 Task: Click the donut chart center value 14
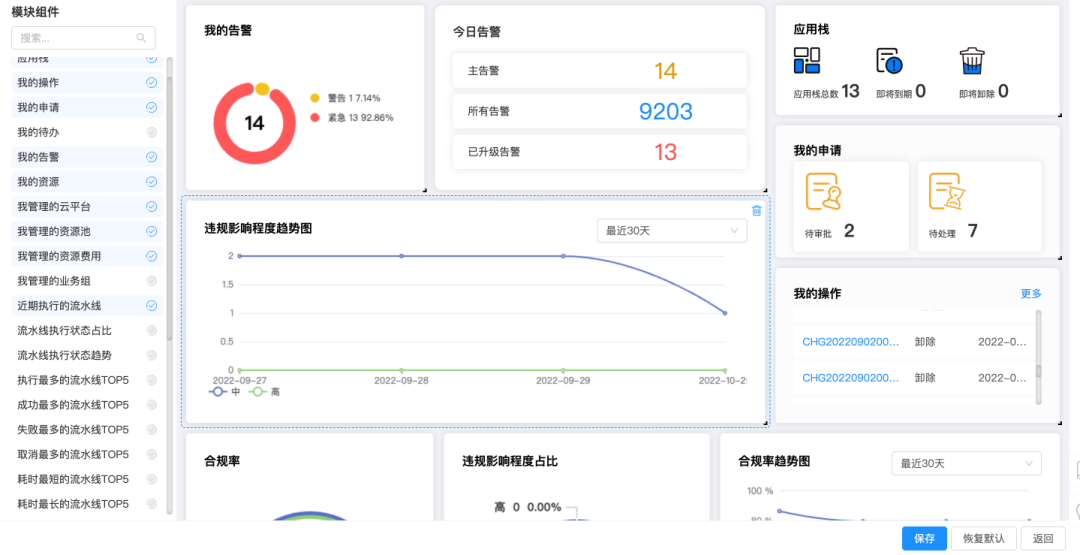254,123
